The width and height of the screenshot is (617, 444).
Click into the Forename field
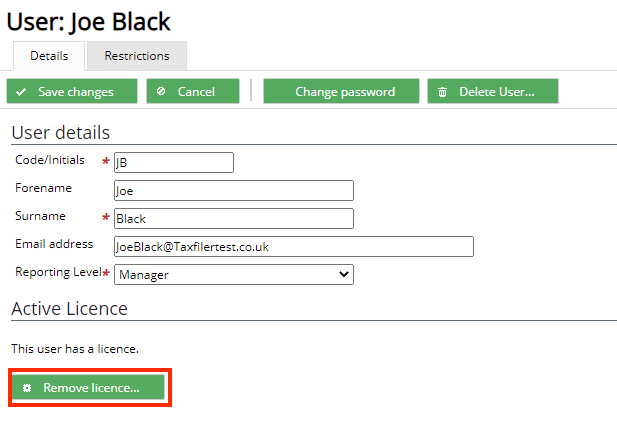[x=234, y=191]
